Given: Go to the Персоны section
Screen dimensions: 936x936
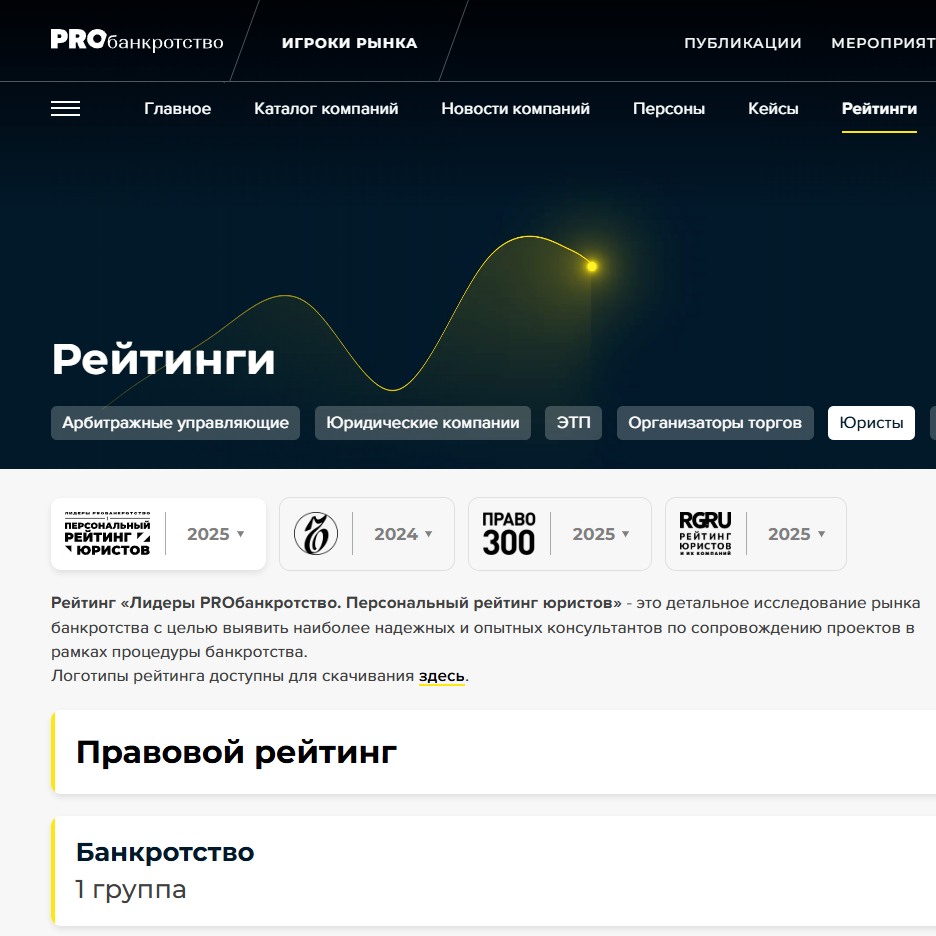Looking at the screenshot, I should coord(669,109).
